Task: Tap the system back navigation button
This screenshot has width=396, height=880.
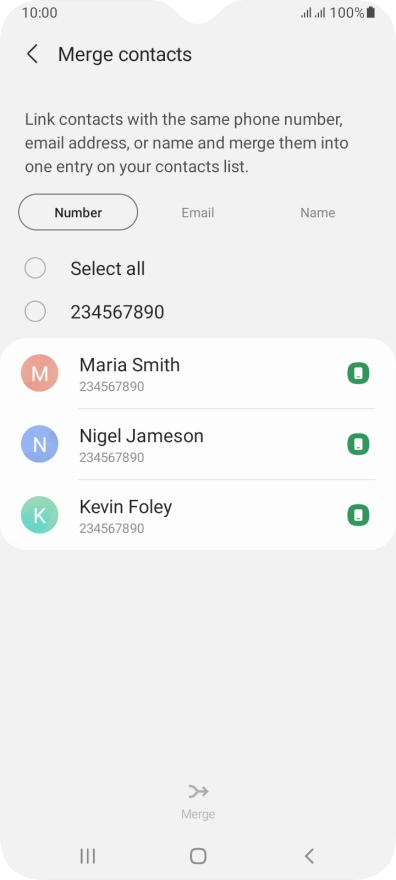Action: click(308, 856)
